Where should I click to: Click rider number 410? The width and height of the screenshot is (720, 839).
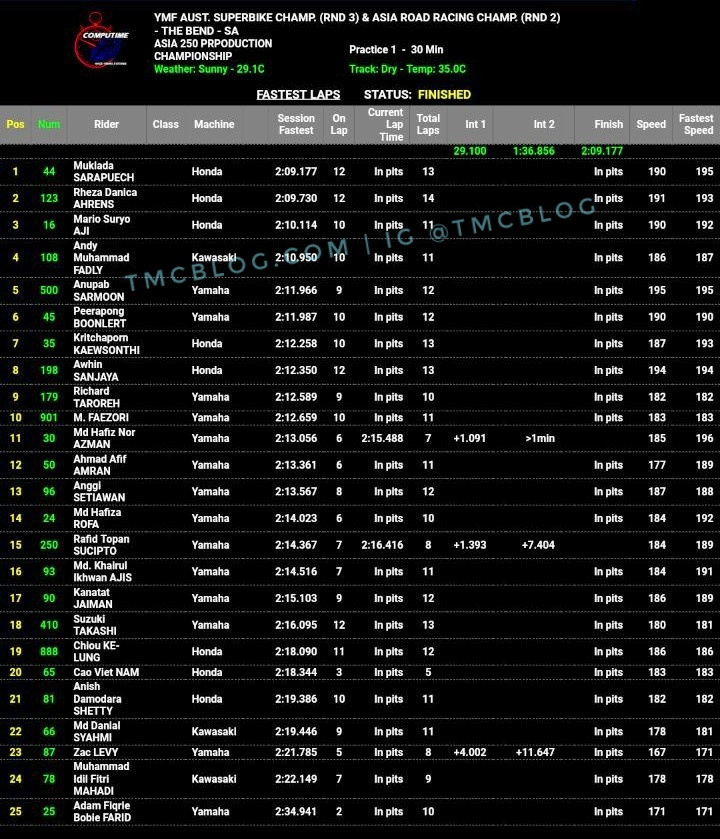pos(49,625)
